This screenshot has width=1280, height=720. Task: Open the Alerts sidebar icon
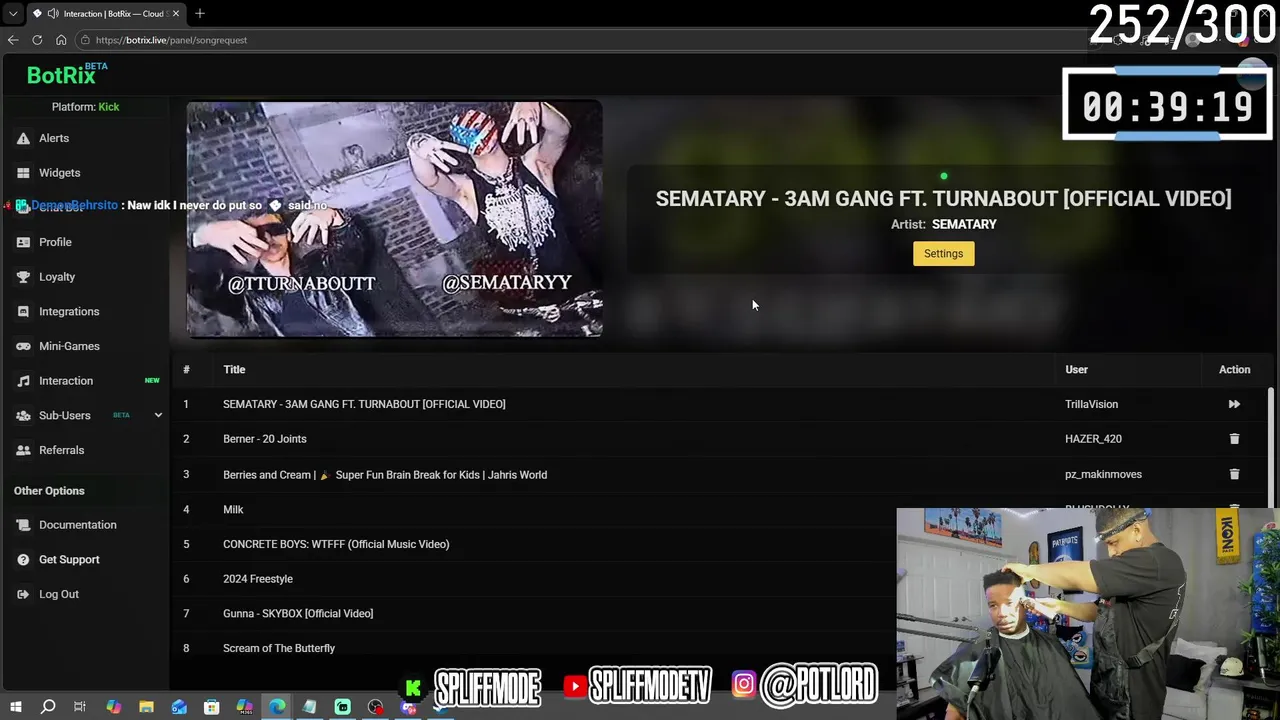[x=23, y=138]
